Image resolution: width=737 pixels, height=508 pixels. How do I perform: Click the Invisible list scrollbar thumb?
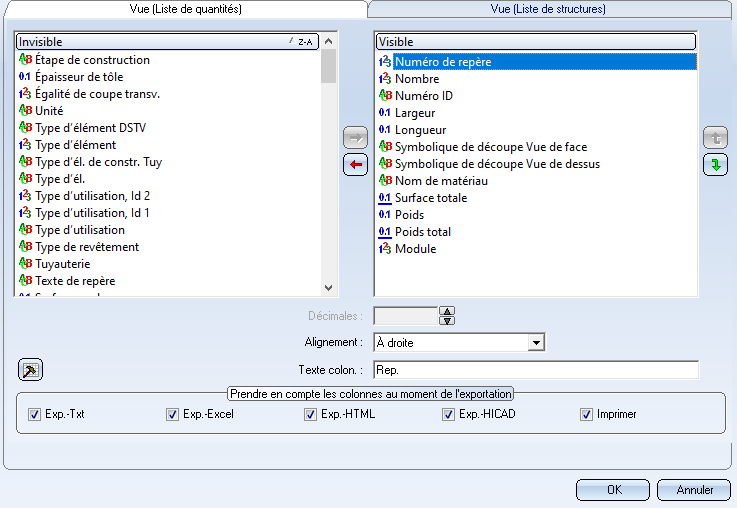click(329, 66)
